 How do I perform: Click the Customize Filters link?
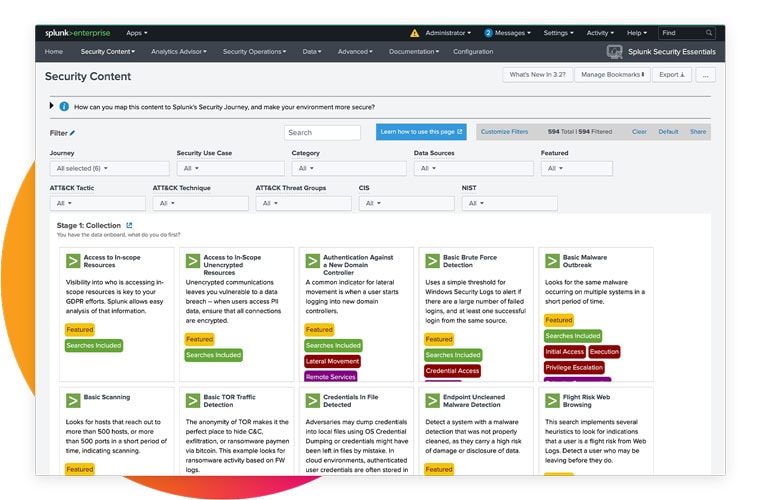tap(504, 132)
